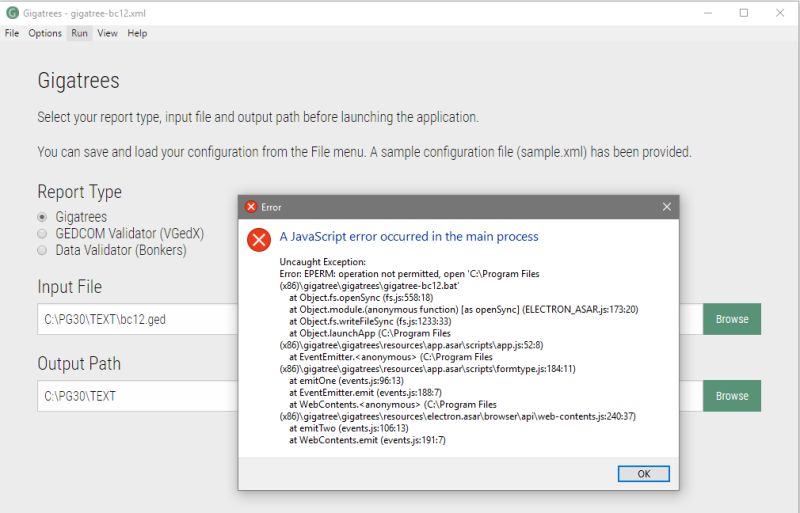800x513 pixels.
Task: Click the 'at EventEmitter.emit' stack line
Action: tap(365, 393)
